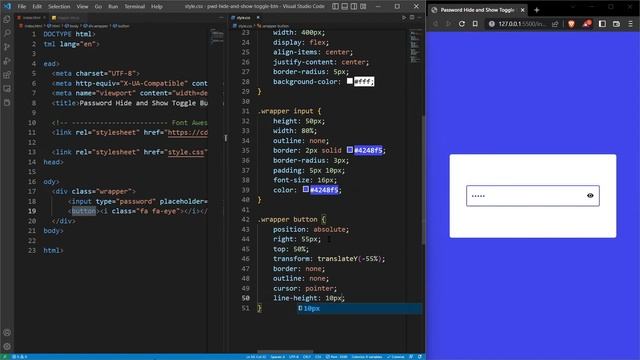The width and height of the screenshot is (640, 360).
Task: Open the Source Control view
Action: pos(7,47)
